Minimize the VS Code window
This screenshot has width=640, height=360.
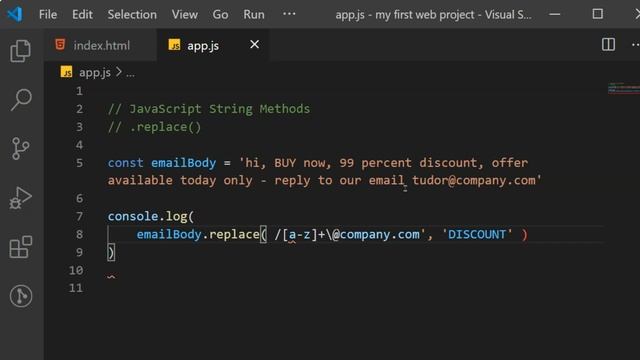point(554,14)
